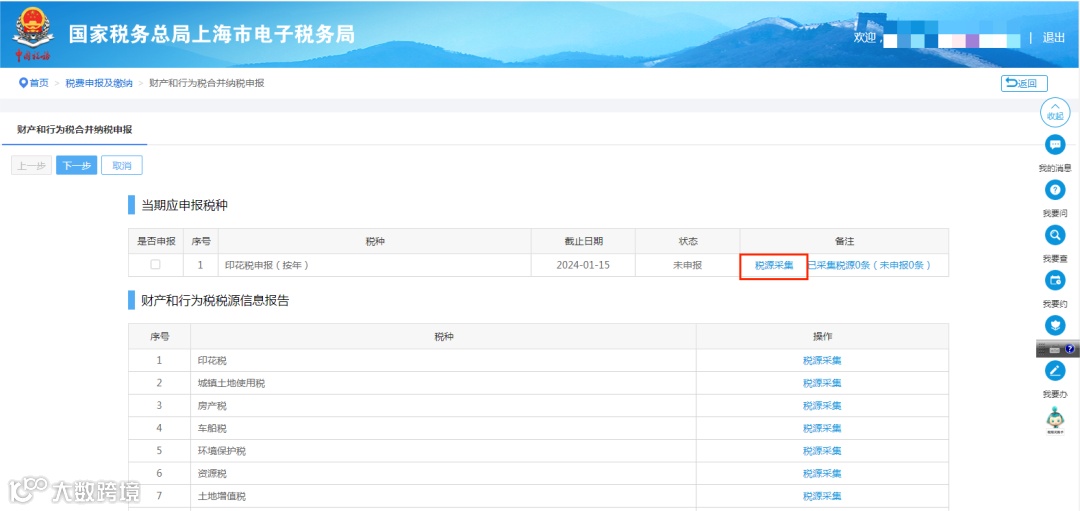Image resolution: width=1080 pixels, height=511 pixels.
Task: Click 税源采集 in 当期应申报税种 row
Action: [x=774, y=265]
